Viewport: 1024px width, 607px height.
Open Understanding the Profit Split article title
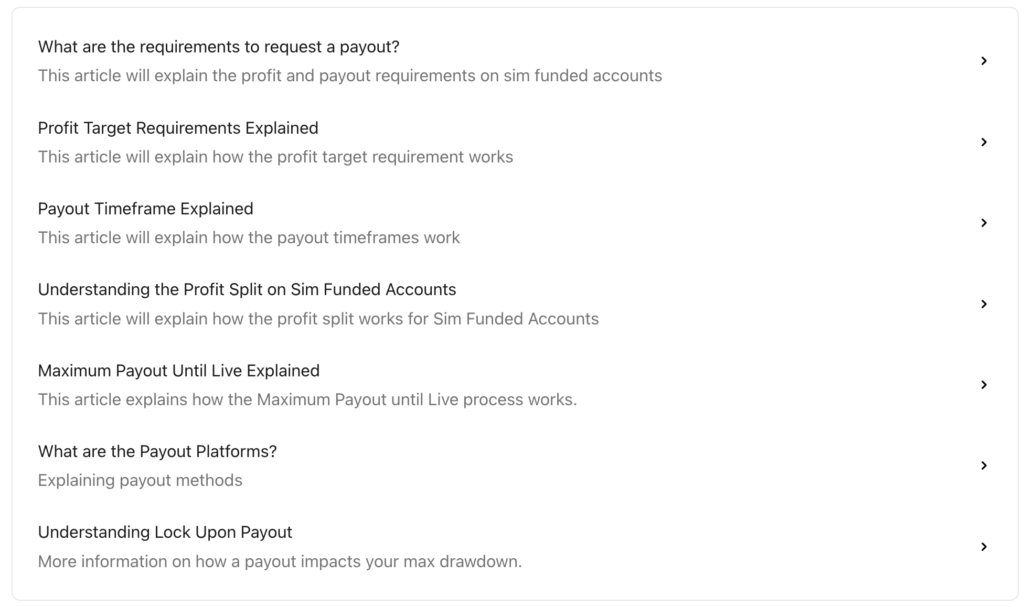(x=247, y=289)
